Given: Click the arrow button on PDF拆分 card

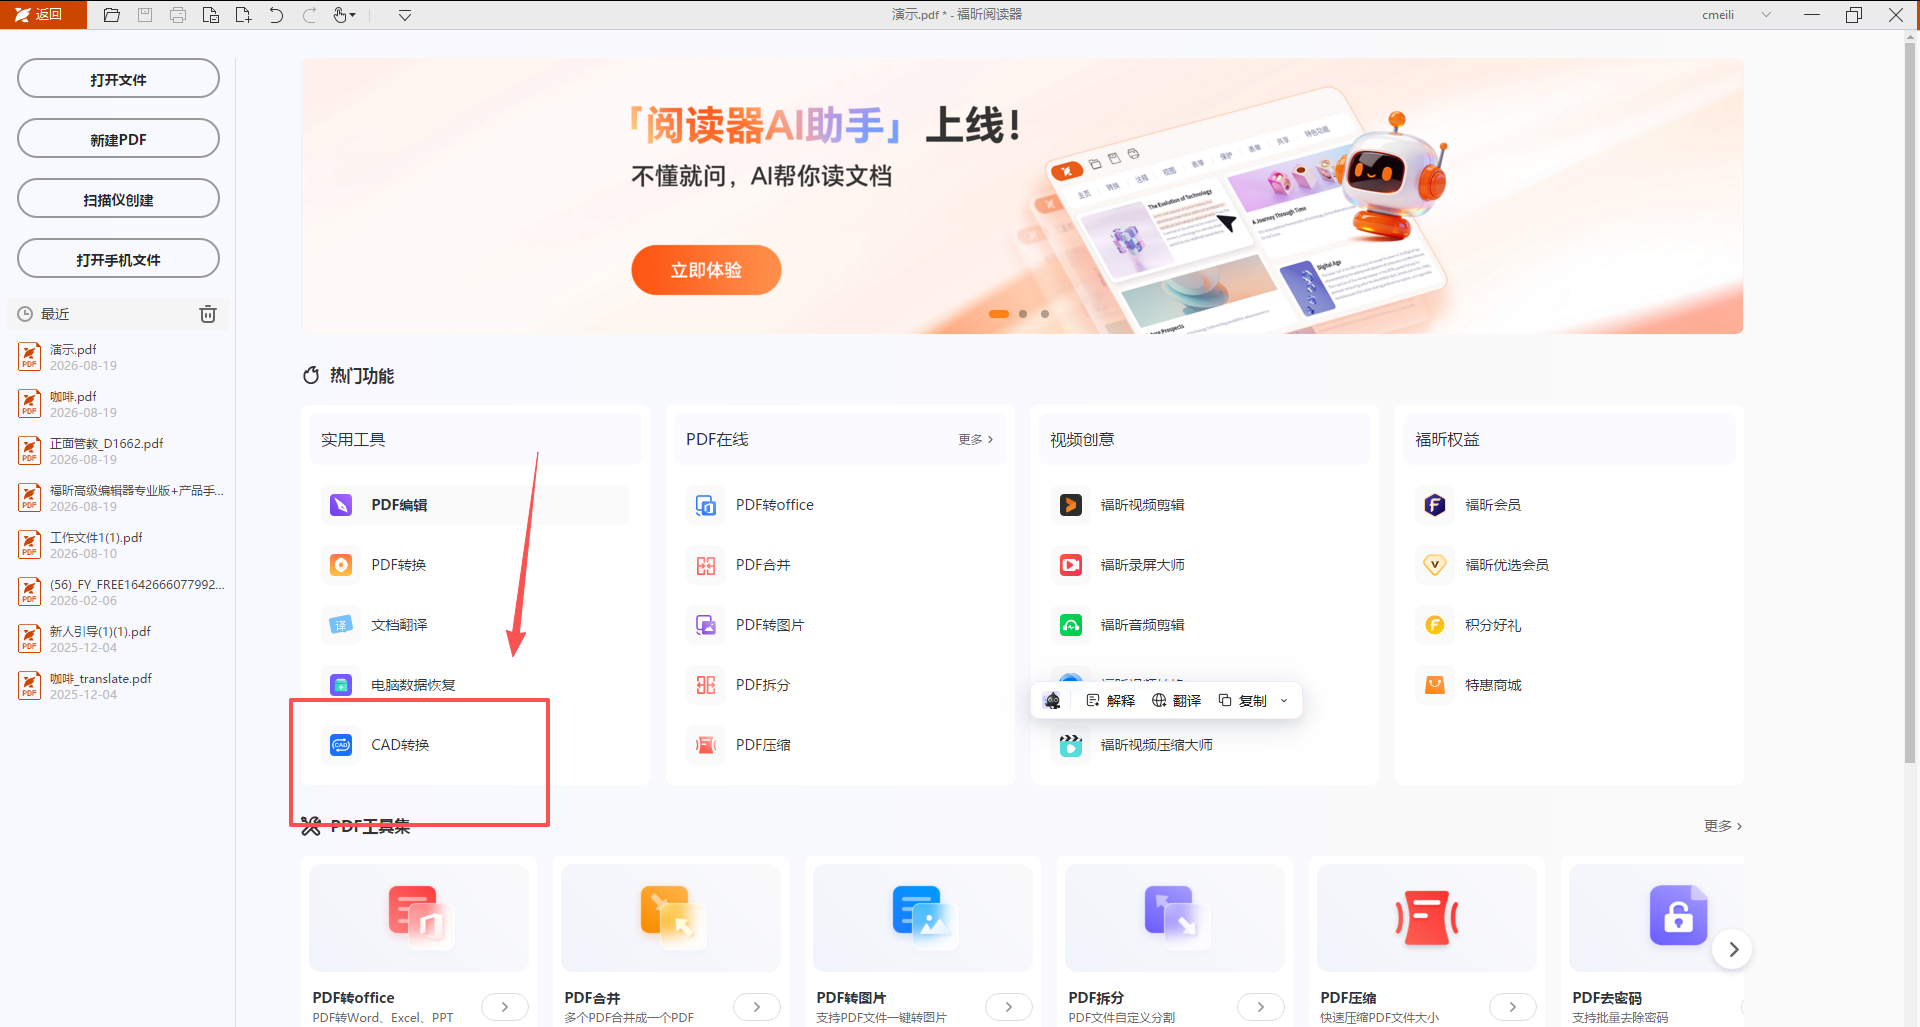Looking at the screenshot, I should 1261,1007.
